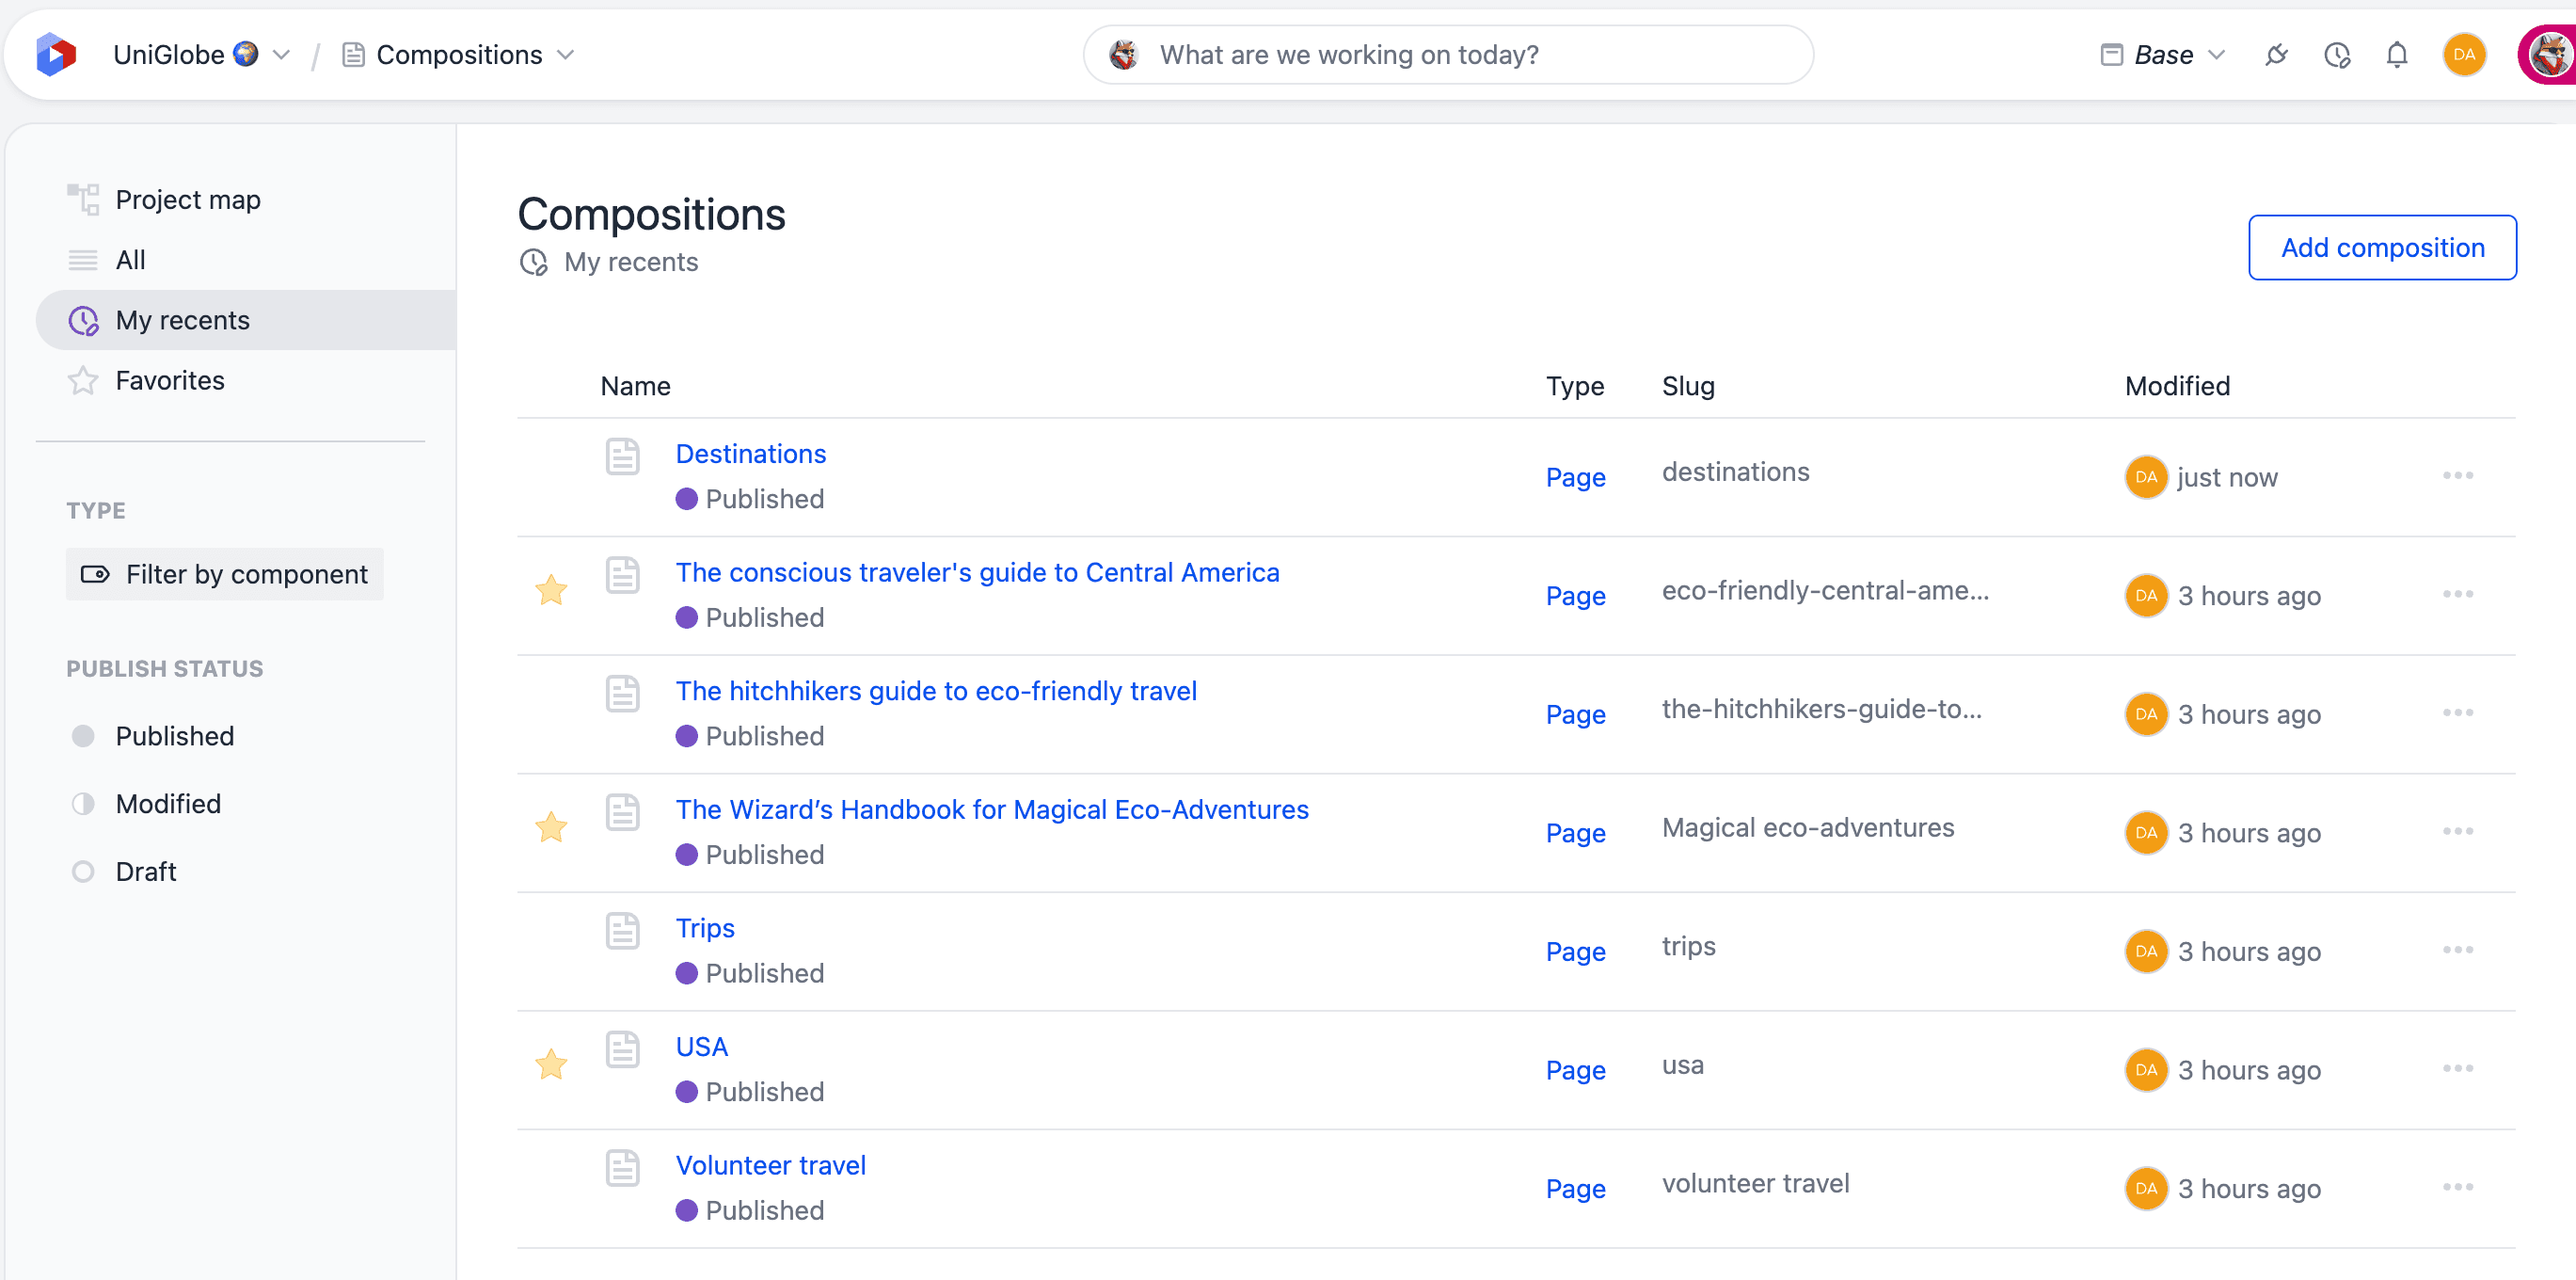2576x1280 pixels.
Task: Open Project map in sidebar
Action: point(246,199)
